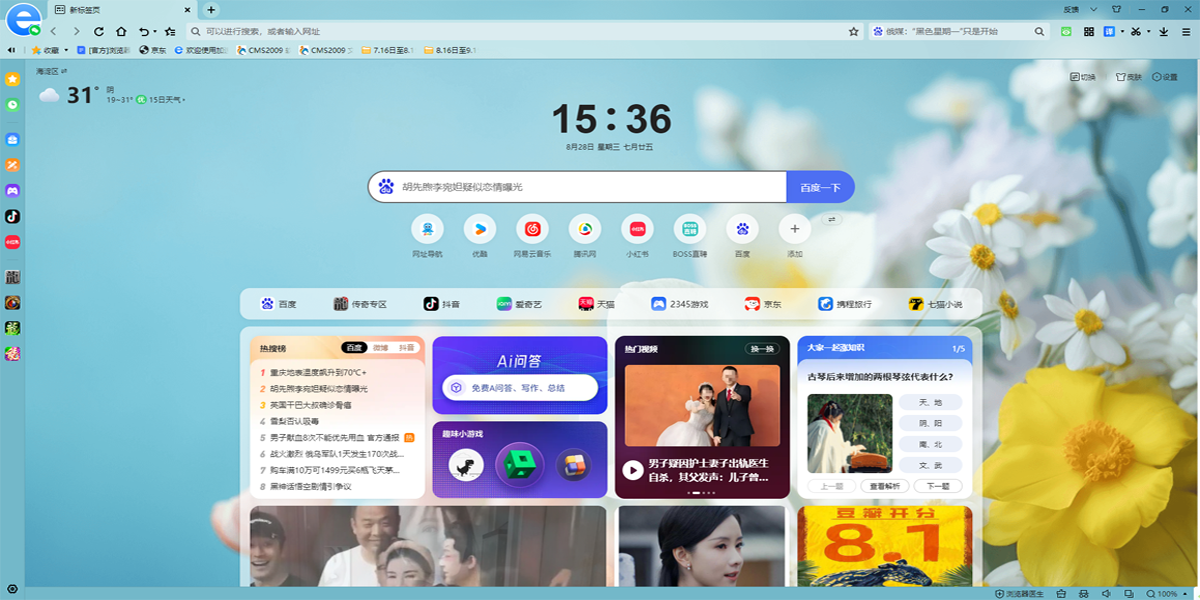The height and width of the screenshot is (600, 1200).
Task: Switch hot list to 微博 tab
Action: click(x=380, y=348)
